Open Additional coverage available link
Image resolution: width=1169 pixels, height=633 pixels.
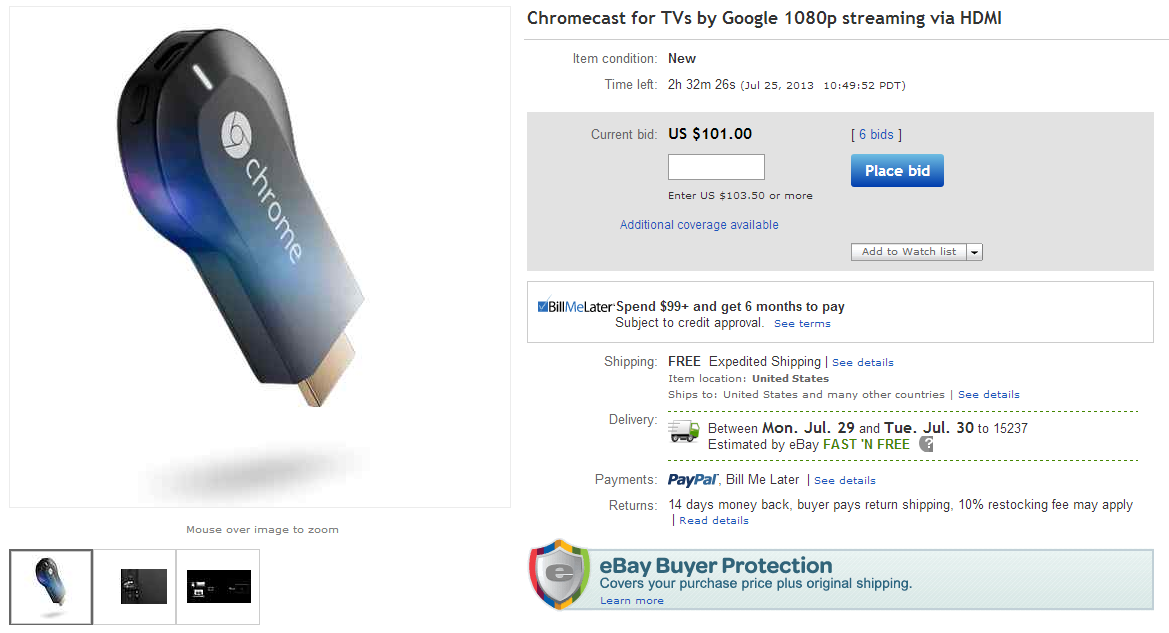[698, 224]
